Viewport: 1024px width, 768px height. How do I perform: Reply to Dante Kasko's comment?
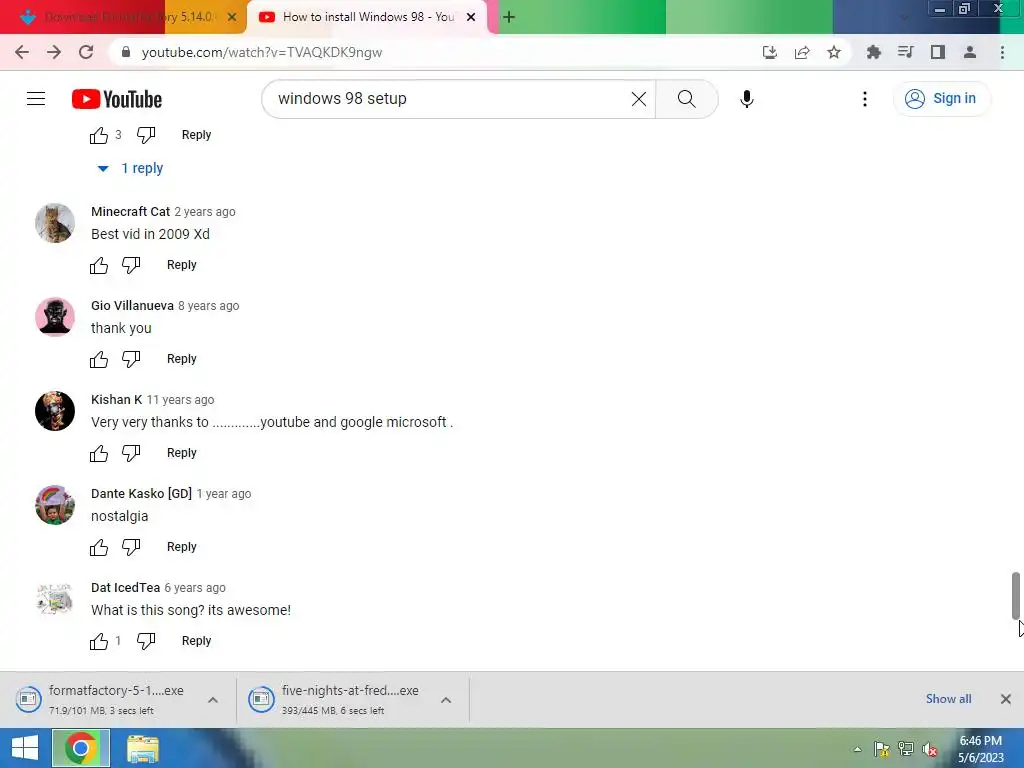point(182,547)
